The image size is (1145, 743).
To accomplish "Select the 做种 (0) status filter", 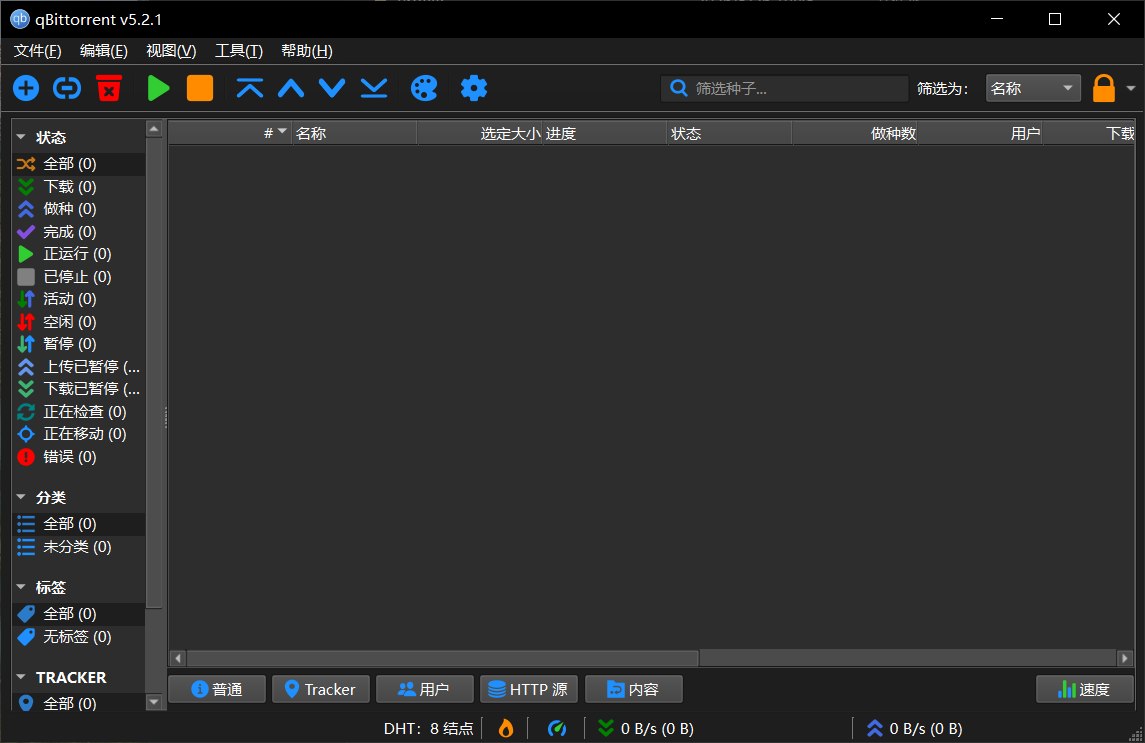I will point(79,209).
